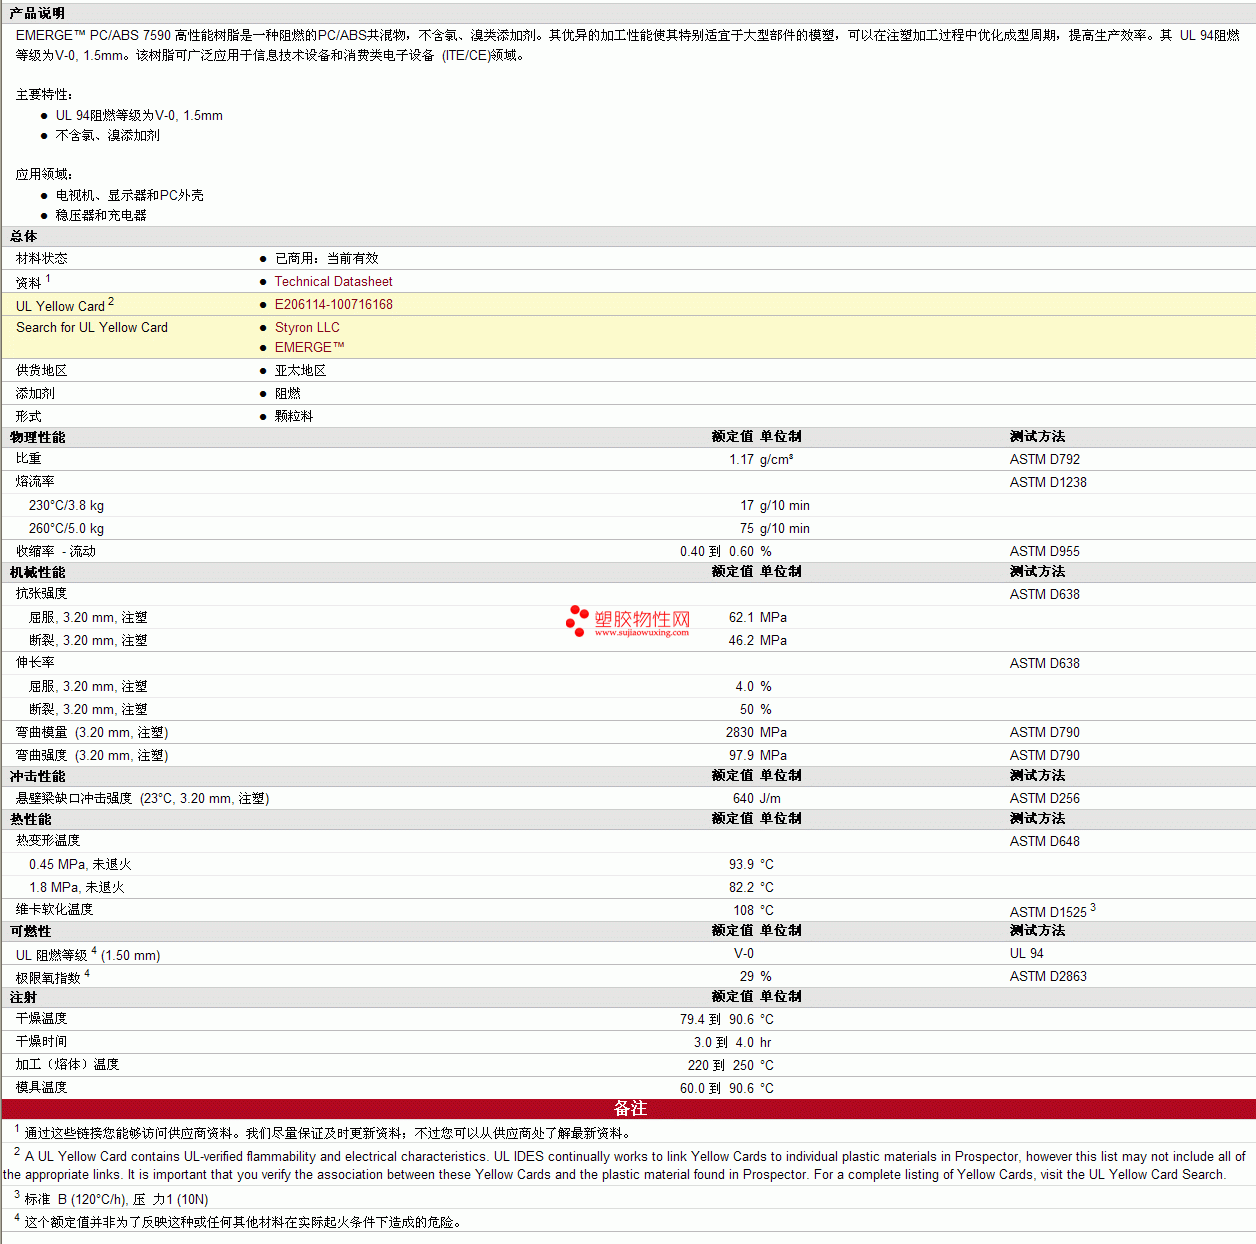The height and width of the screenshot is (1244, 1256).
Task: Select the 亚太地区 value
Action: (x=300, y=371)
